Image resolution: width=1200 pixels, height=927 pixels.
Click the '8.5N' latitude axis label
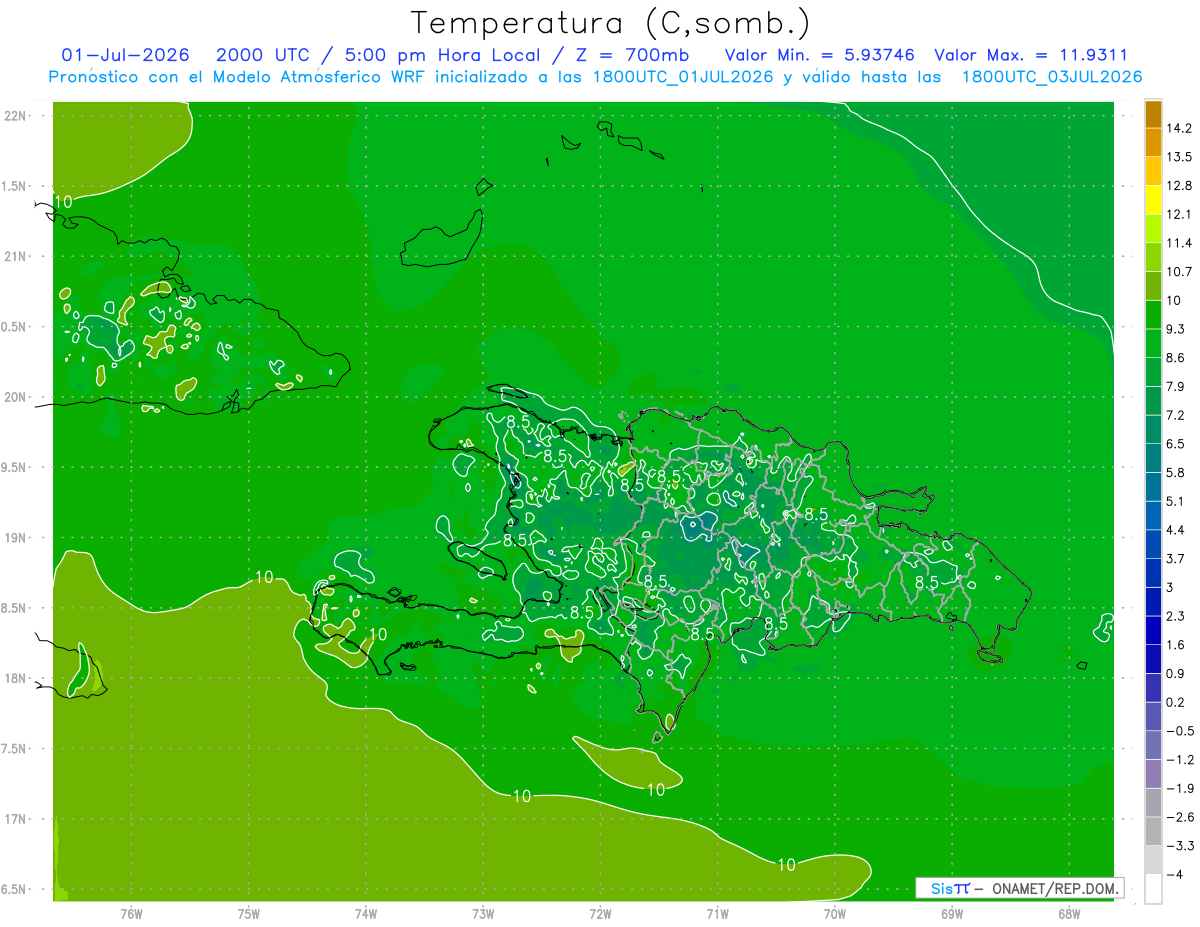(14, 608)
